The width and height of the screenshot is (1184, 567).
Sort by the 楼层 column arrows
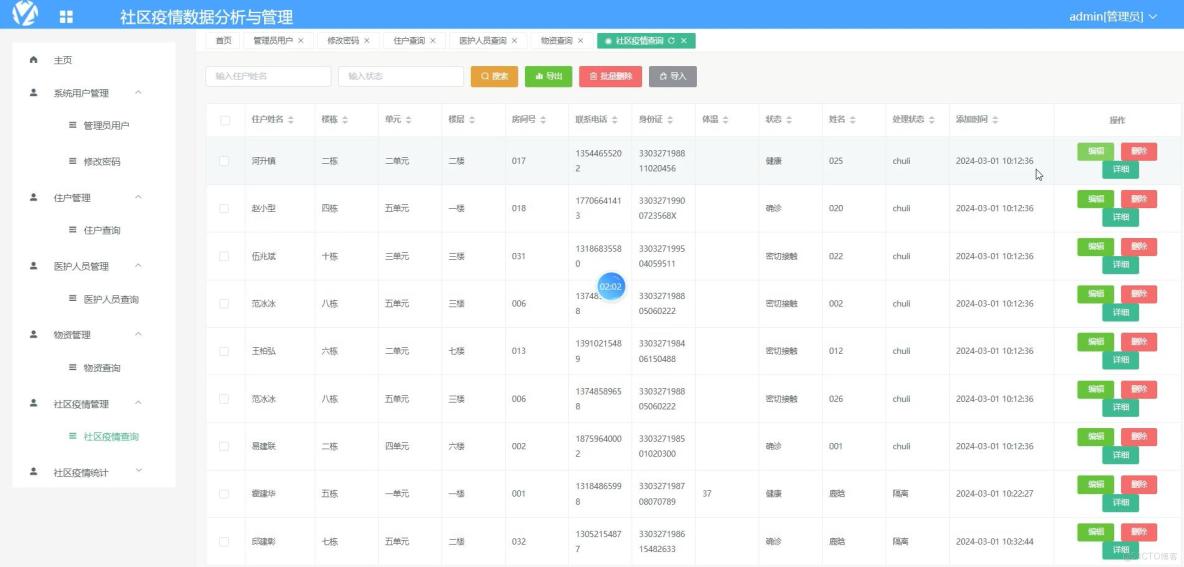472,120
